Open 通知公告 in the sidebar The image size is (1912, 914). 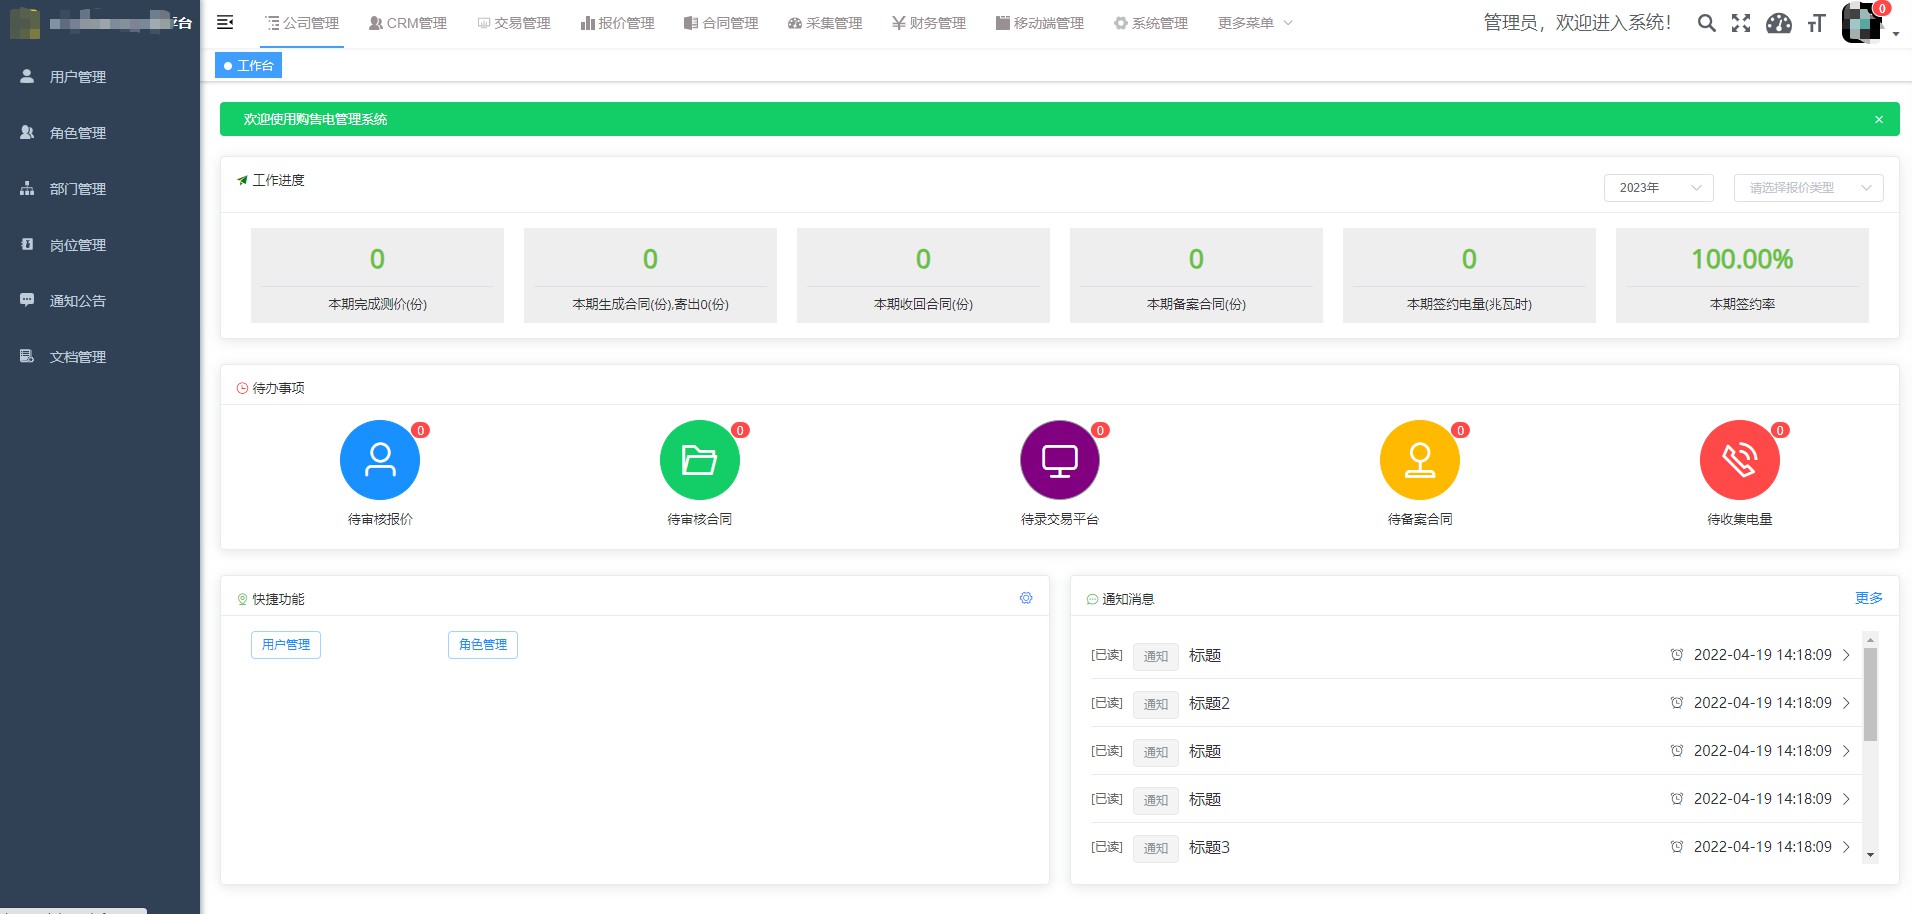click(x=100, y=300)
